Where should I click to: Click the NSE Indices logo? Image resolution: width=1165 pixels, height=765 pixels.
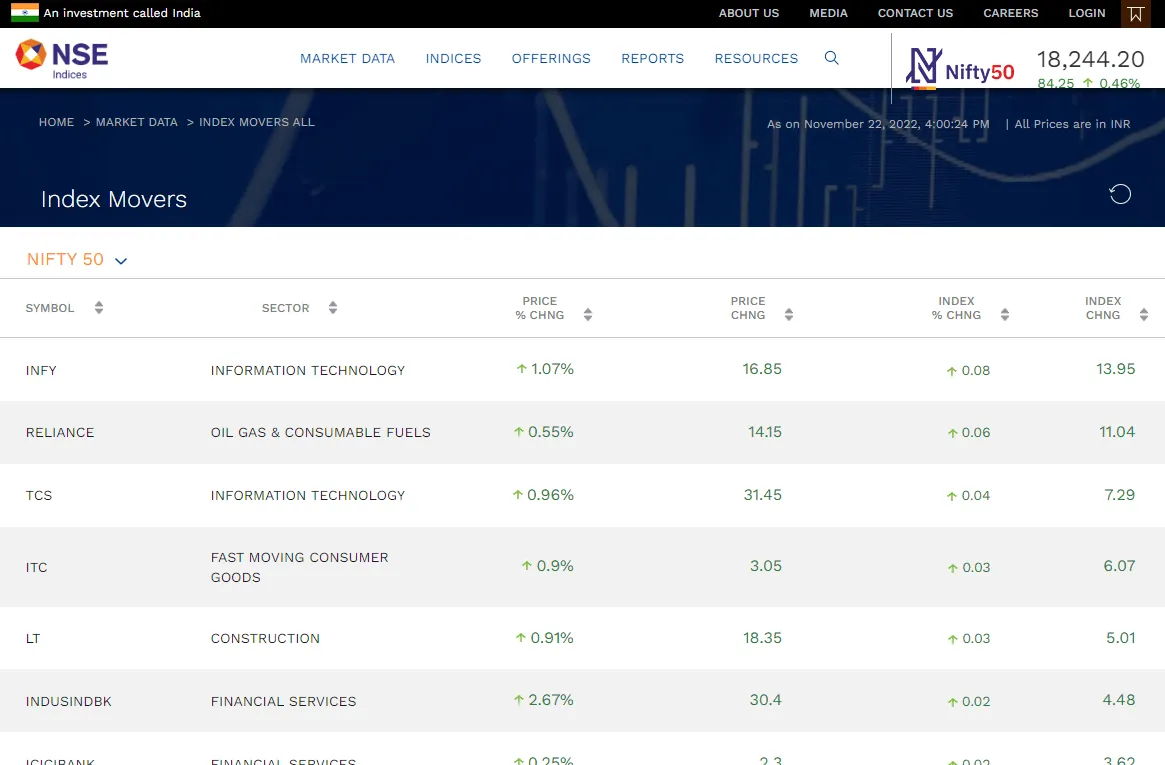point(62,58)
